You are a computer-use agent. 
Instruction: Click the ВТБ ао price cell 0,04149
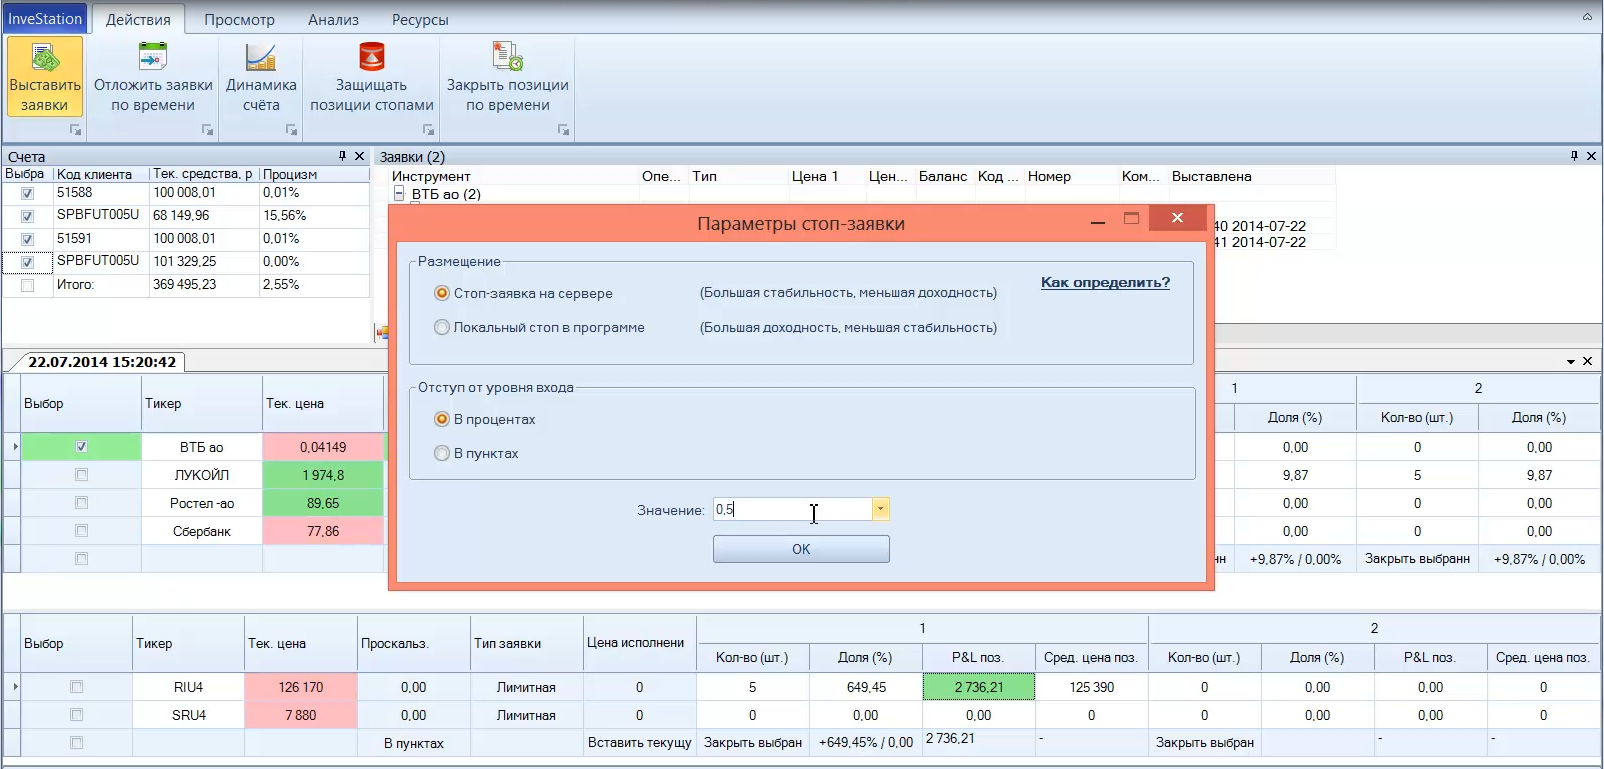323,447
